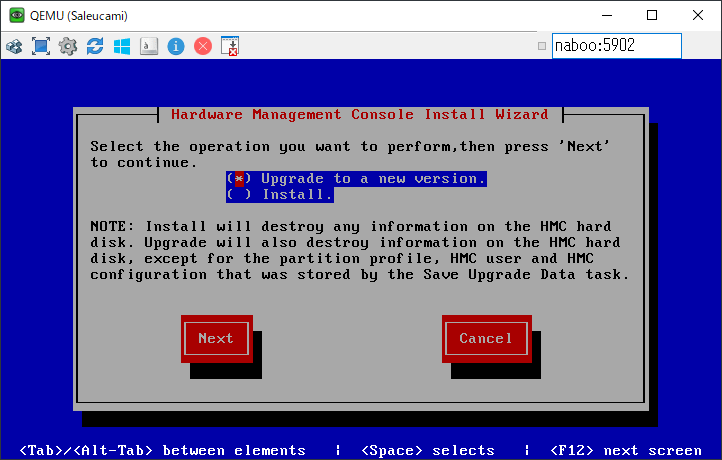Click the "<Space> selects" hint
Viewport: 722px width, 460px height.
(x=428, y=450)
